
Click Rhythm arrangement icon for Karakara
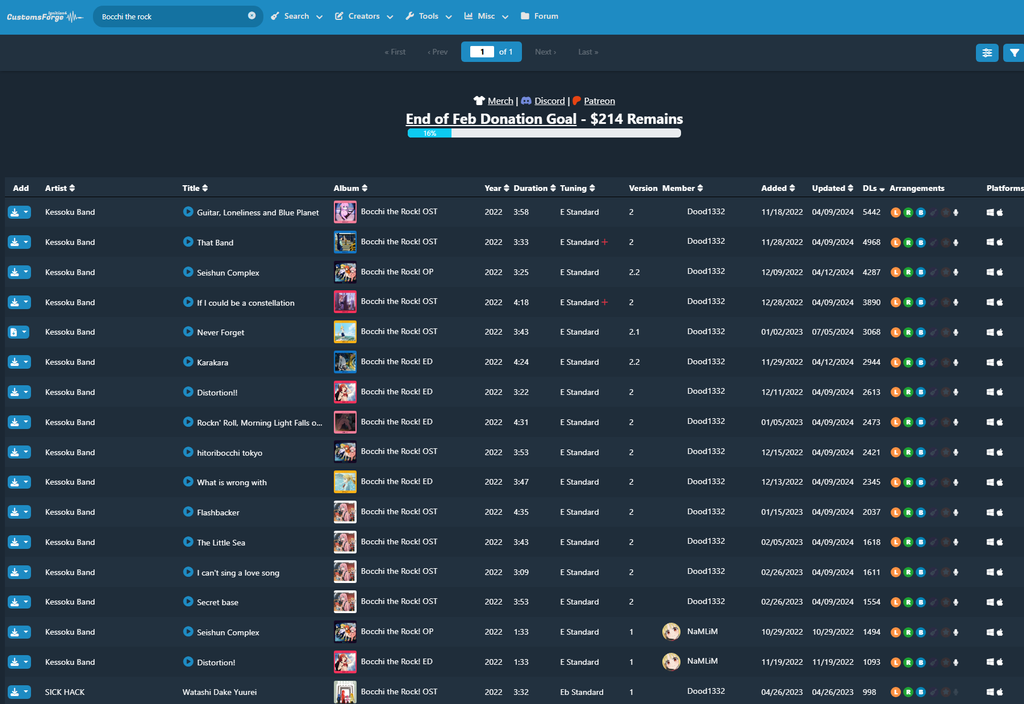(908, 362)
